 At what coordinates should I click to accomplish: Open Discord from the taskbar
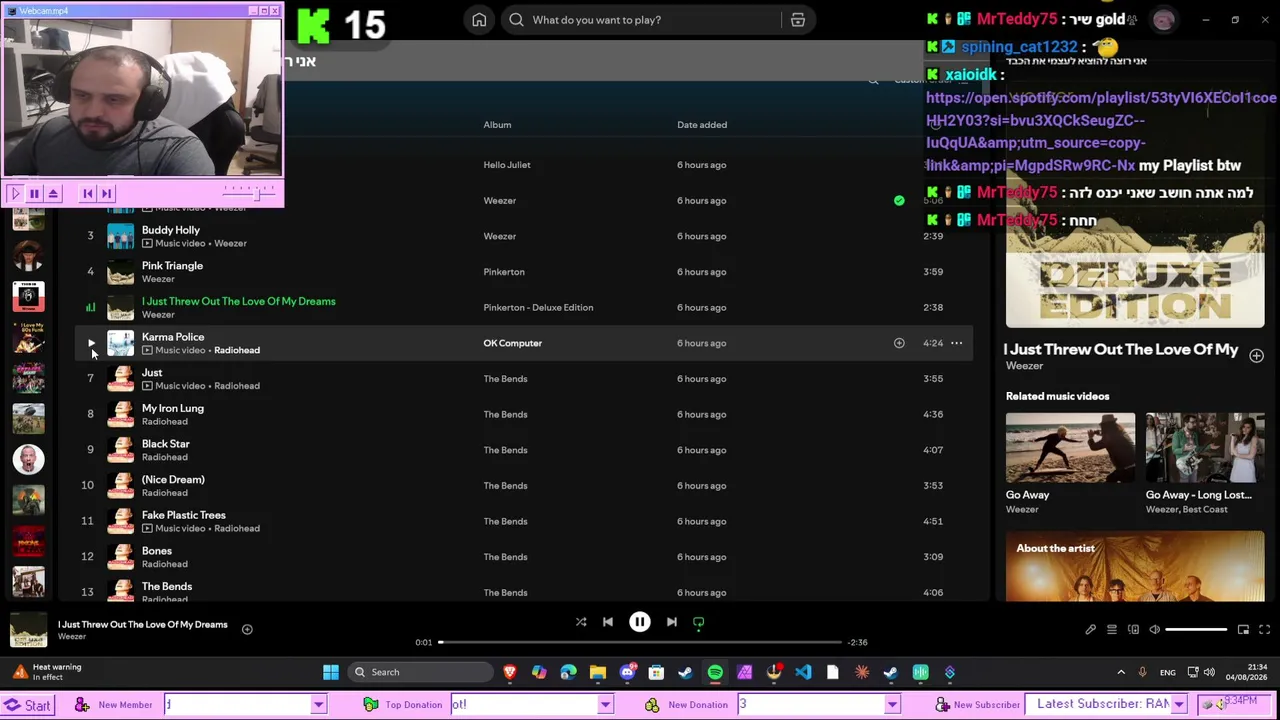click(627, 672)
